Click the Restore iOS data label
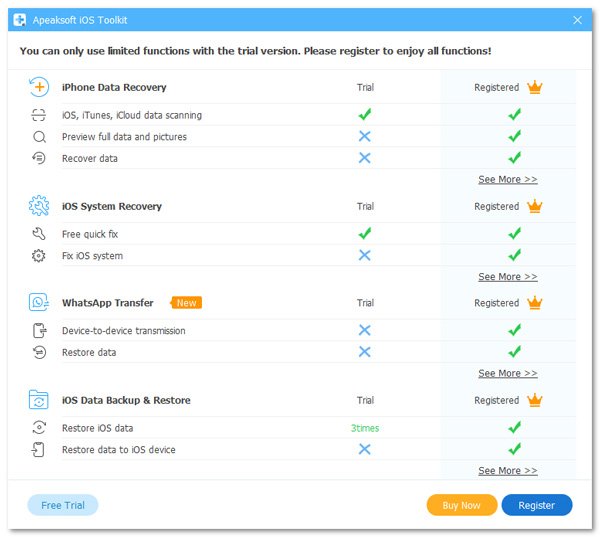The height and width of the screenshot is (537, 600). (x=98, y=428)
